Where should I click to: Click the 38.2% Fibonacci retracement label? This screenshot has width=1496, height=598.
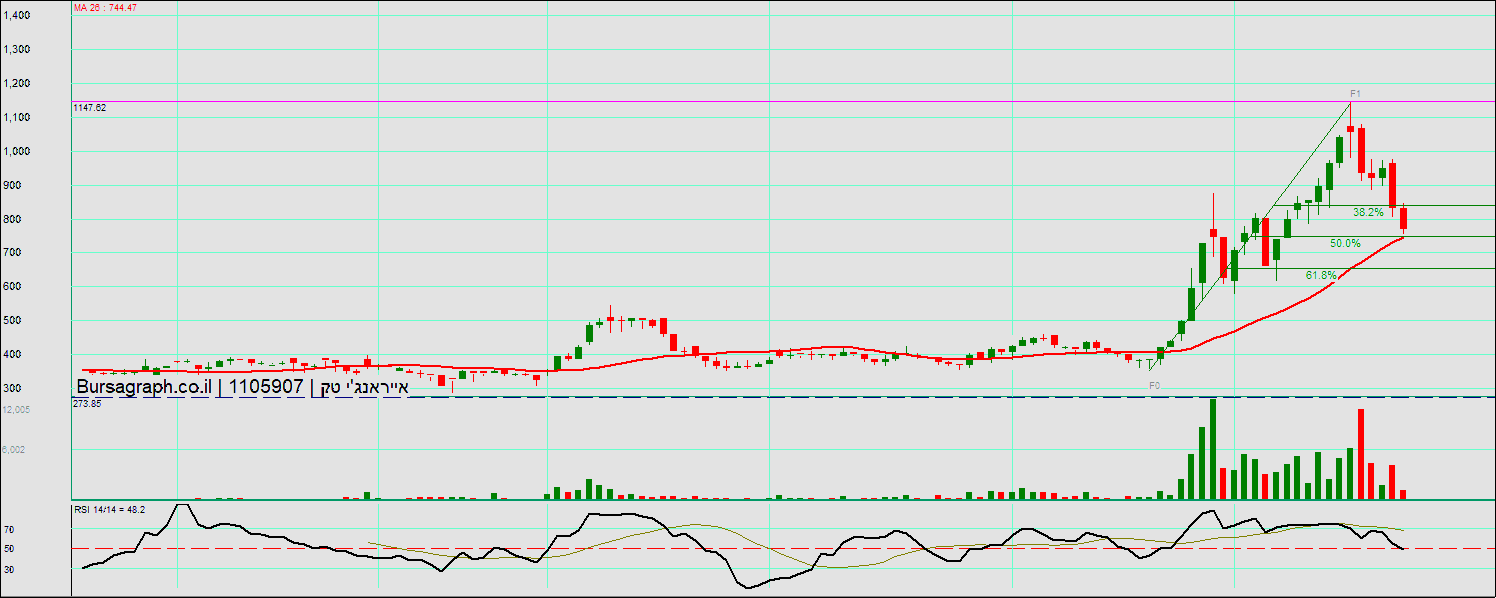[x=1368, y=212]
